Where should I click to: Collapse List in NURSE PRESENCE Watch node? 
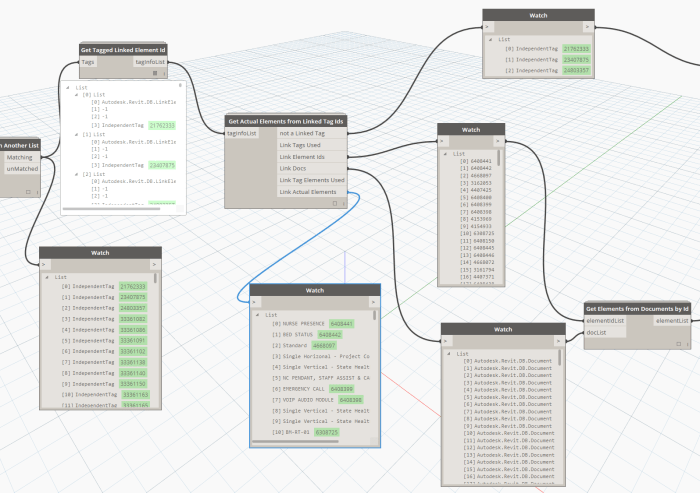tap(258, 314)
